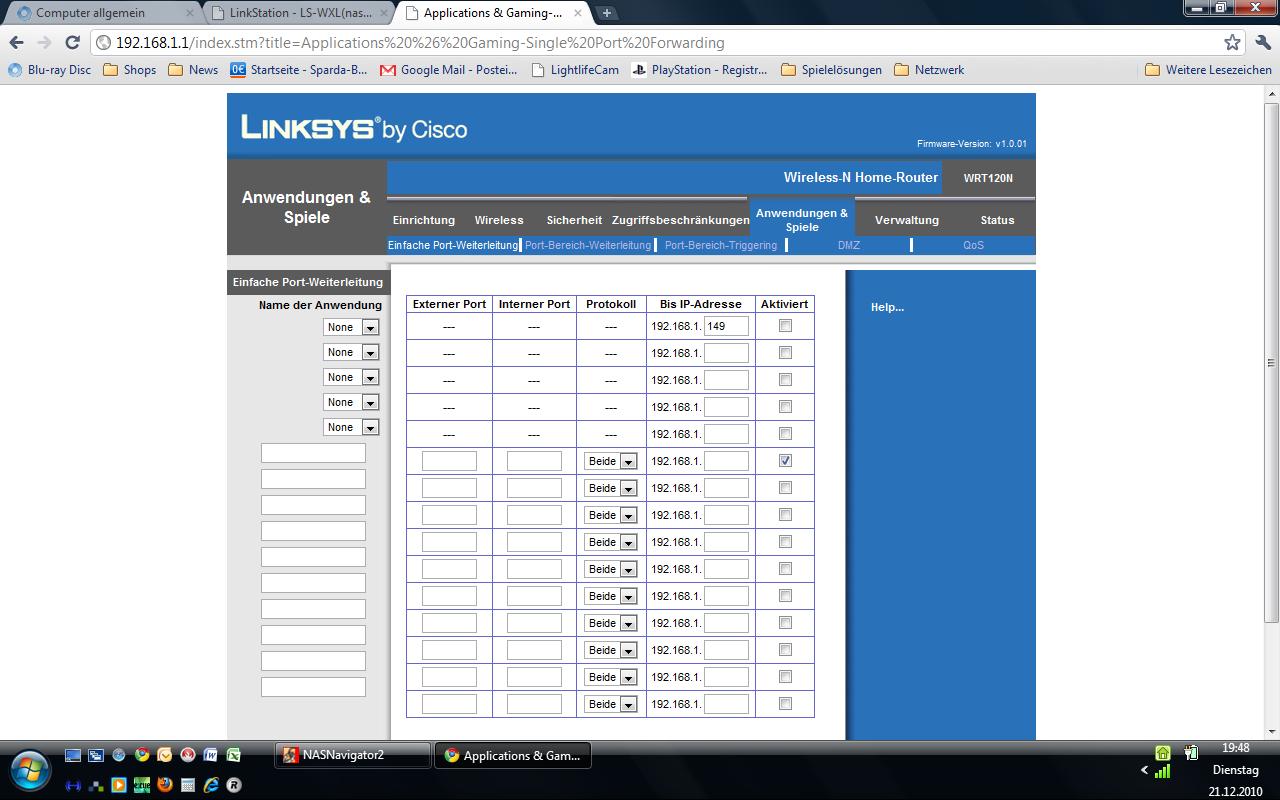
Task: Open Microsoft Word from the quick launch bar
Action: (211, 755)
